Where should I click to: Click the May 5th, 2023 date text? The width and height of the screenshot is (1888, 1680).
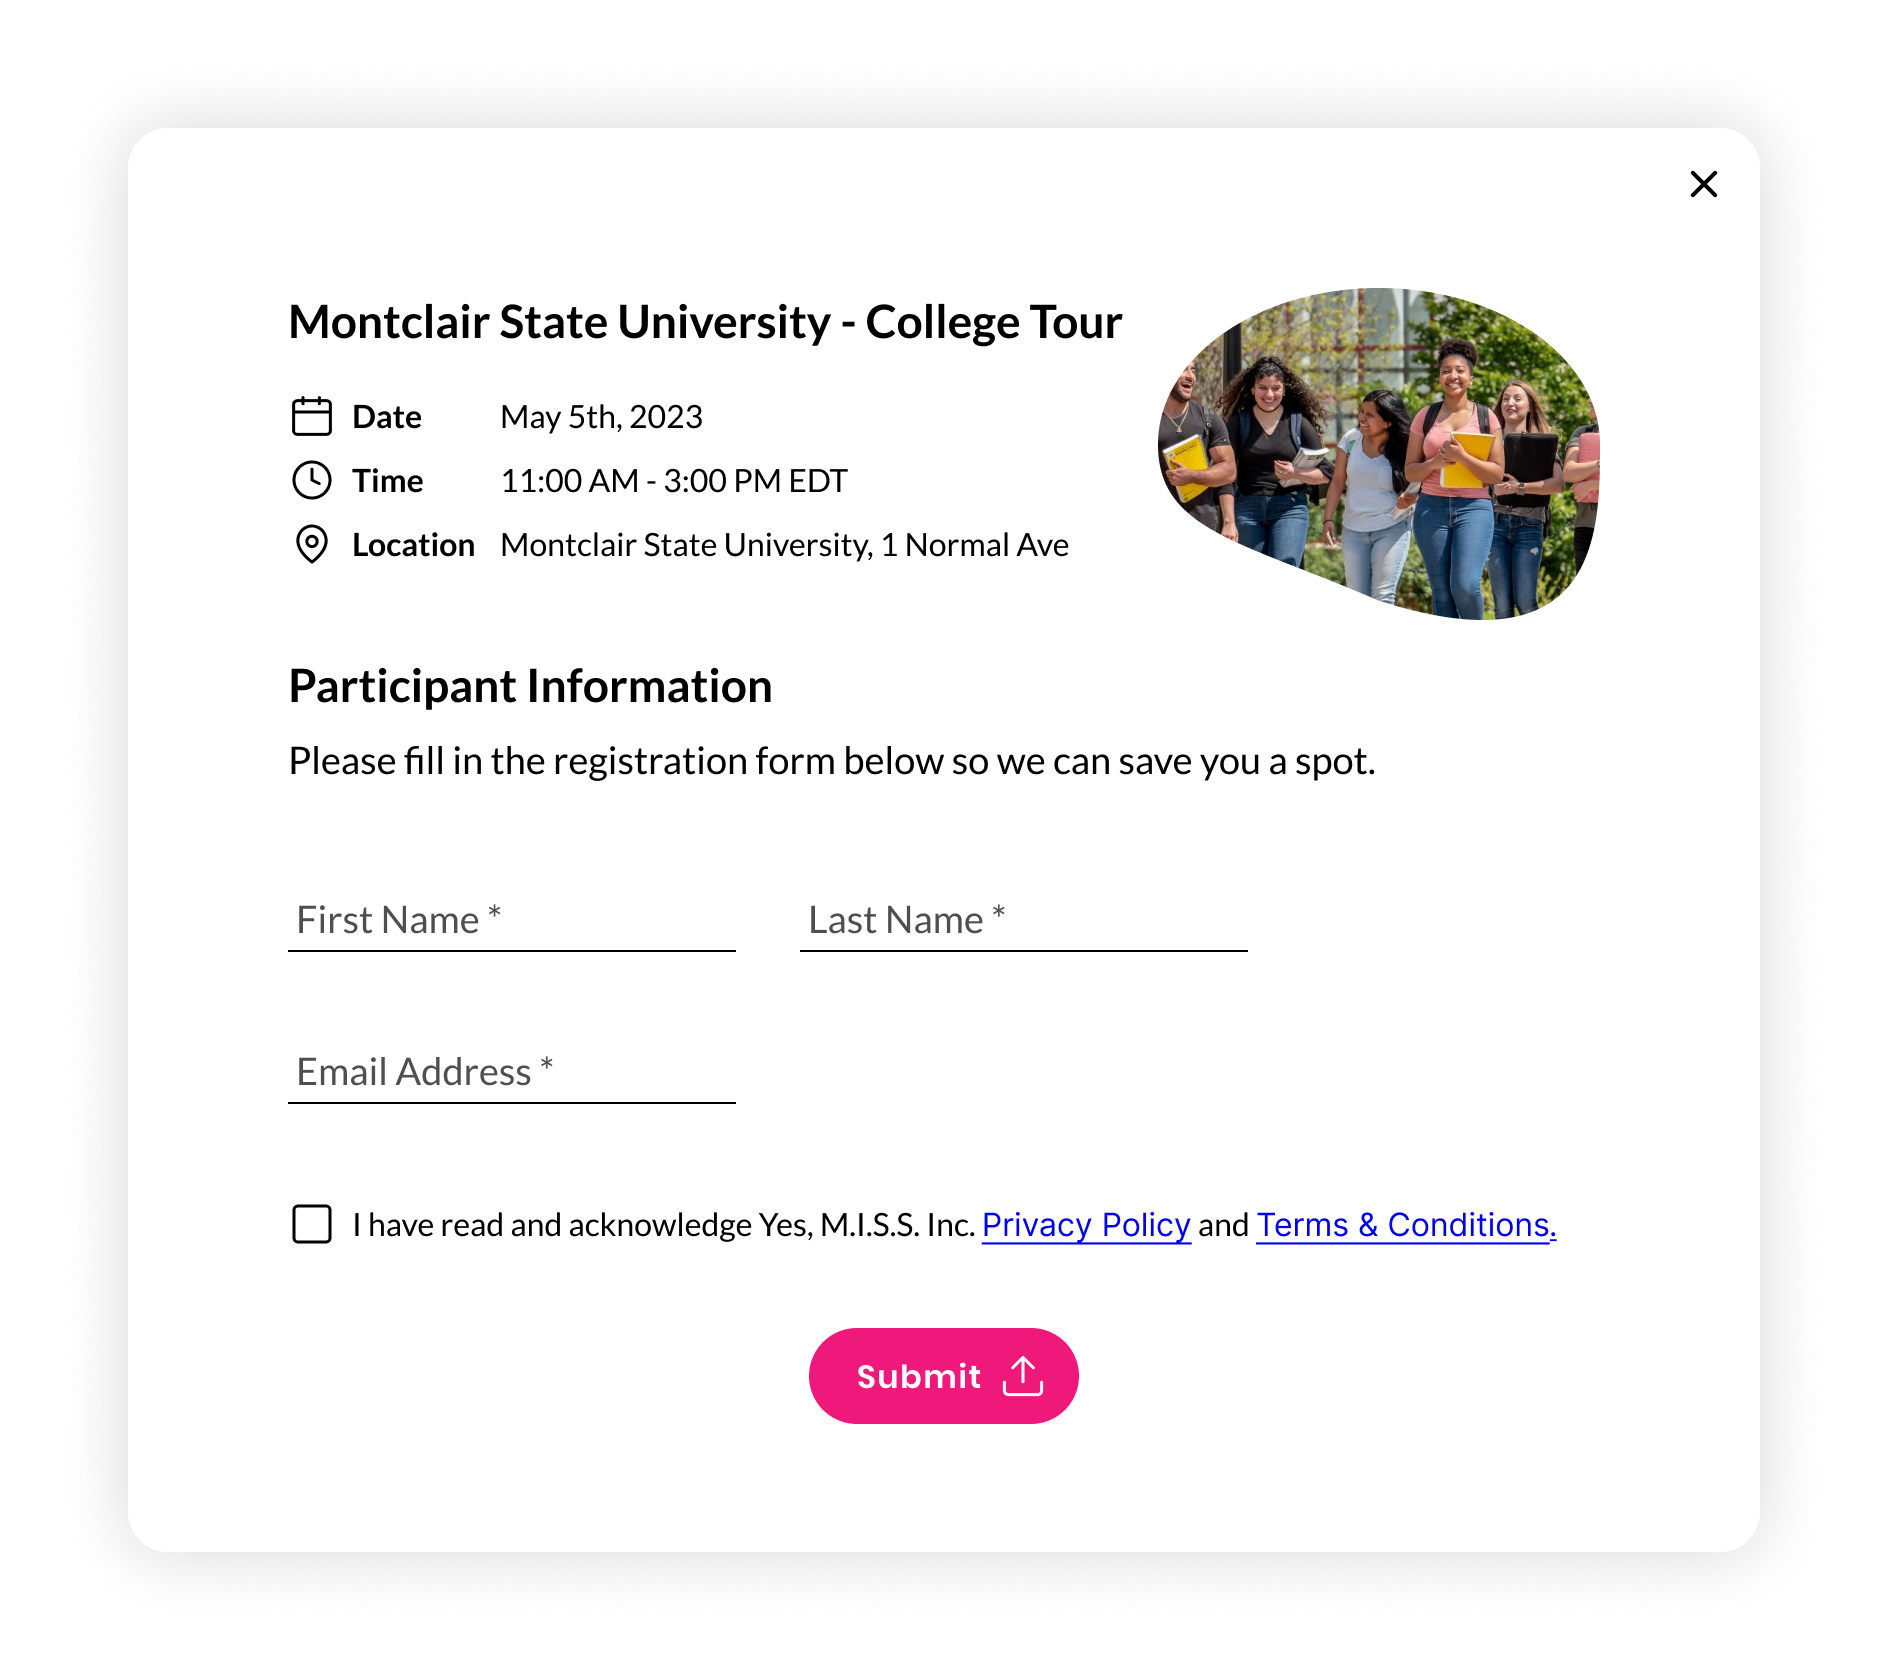(x=601, y=417)
